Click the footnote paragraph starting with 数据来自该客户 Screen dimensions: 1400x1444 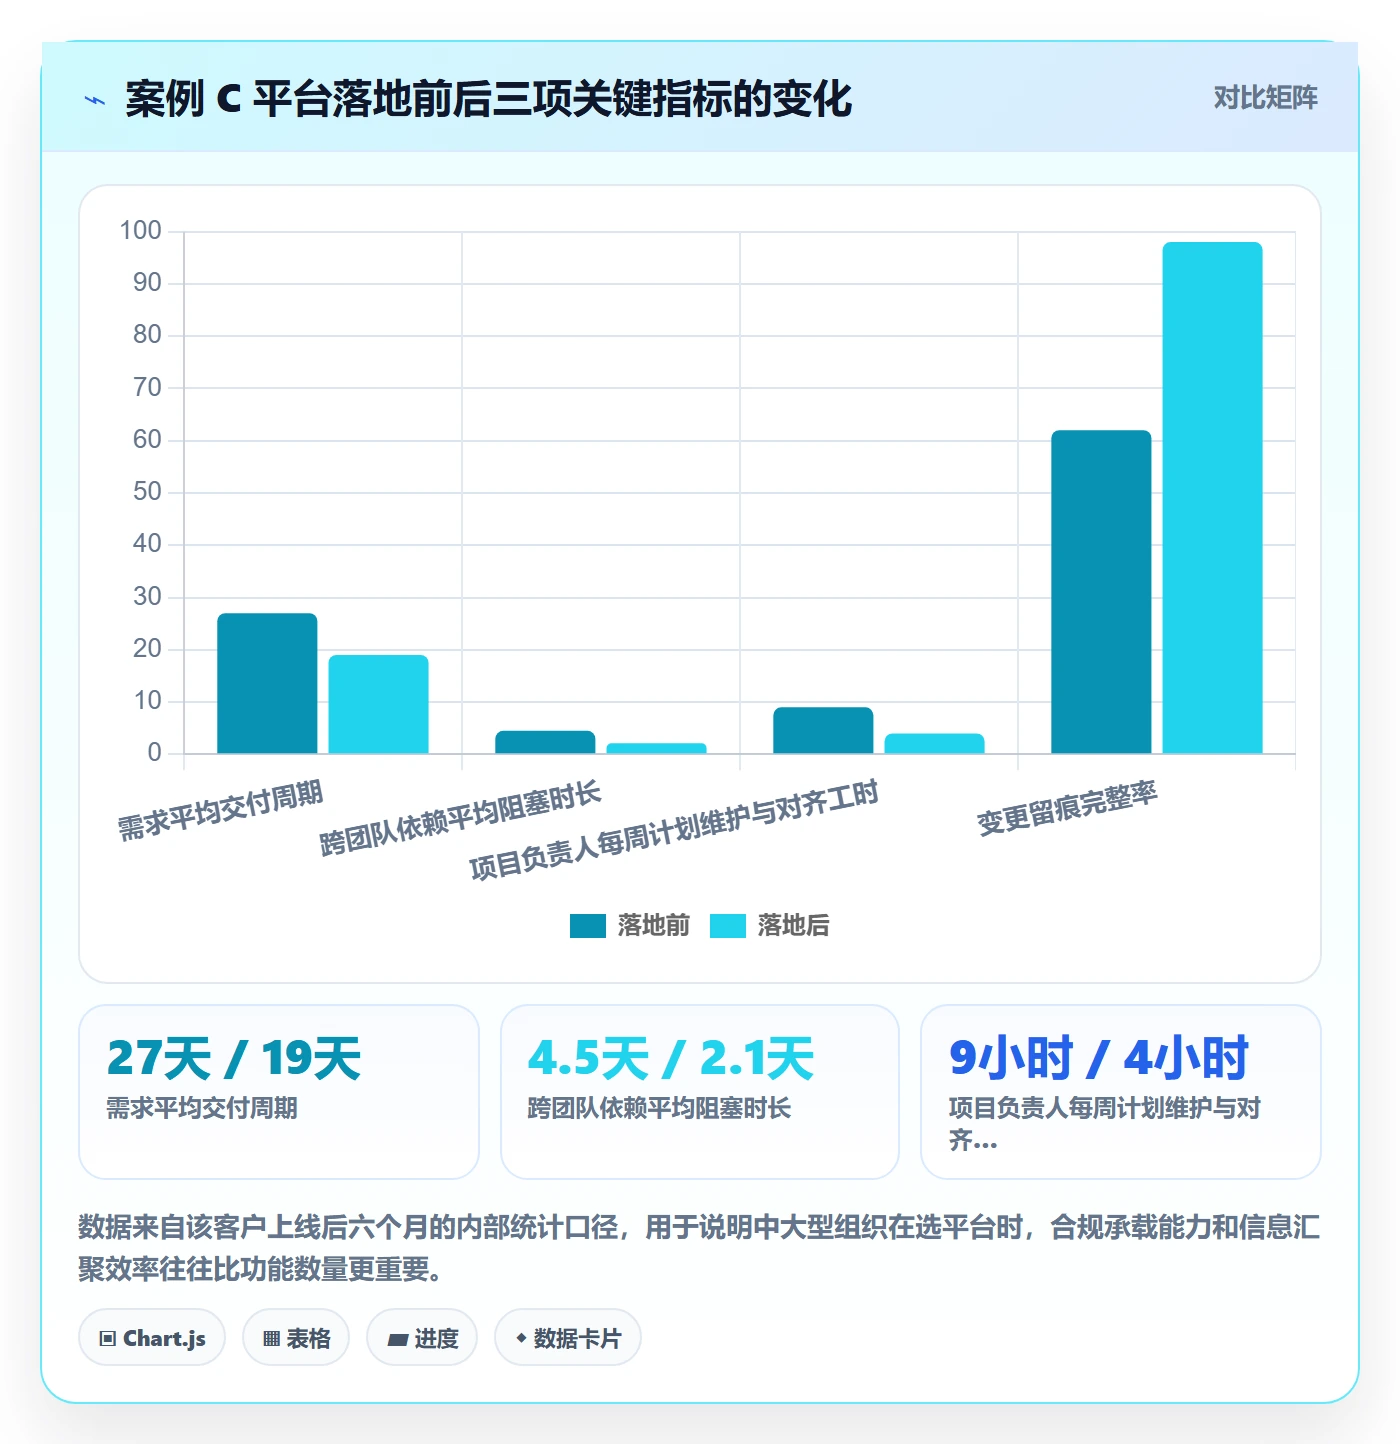(699, 1248)
